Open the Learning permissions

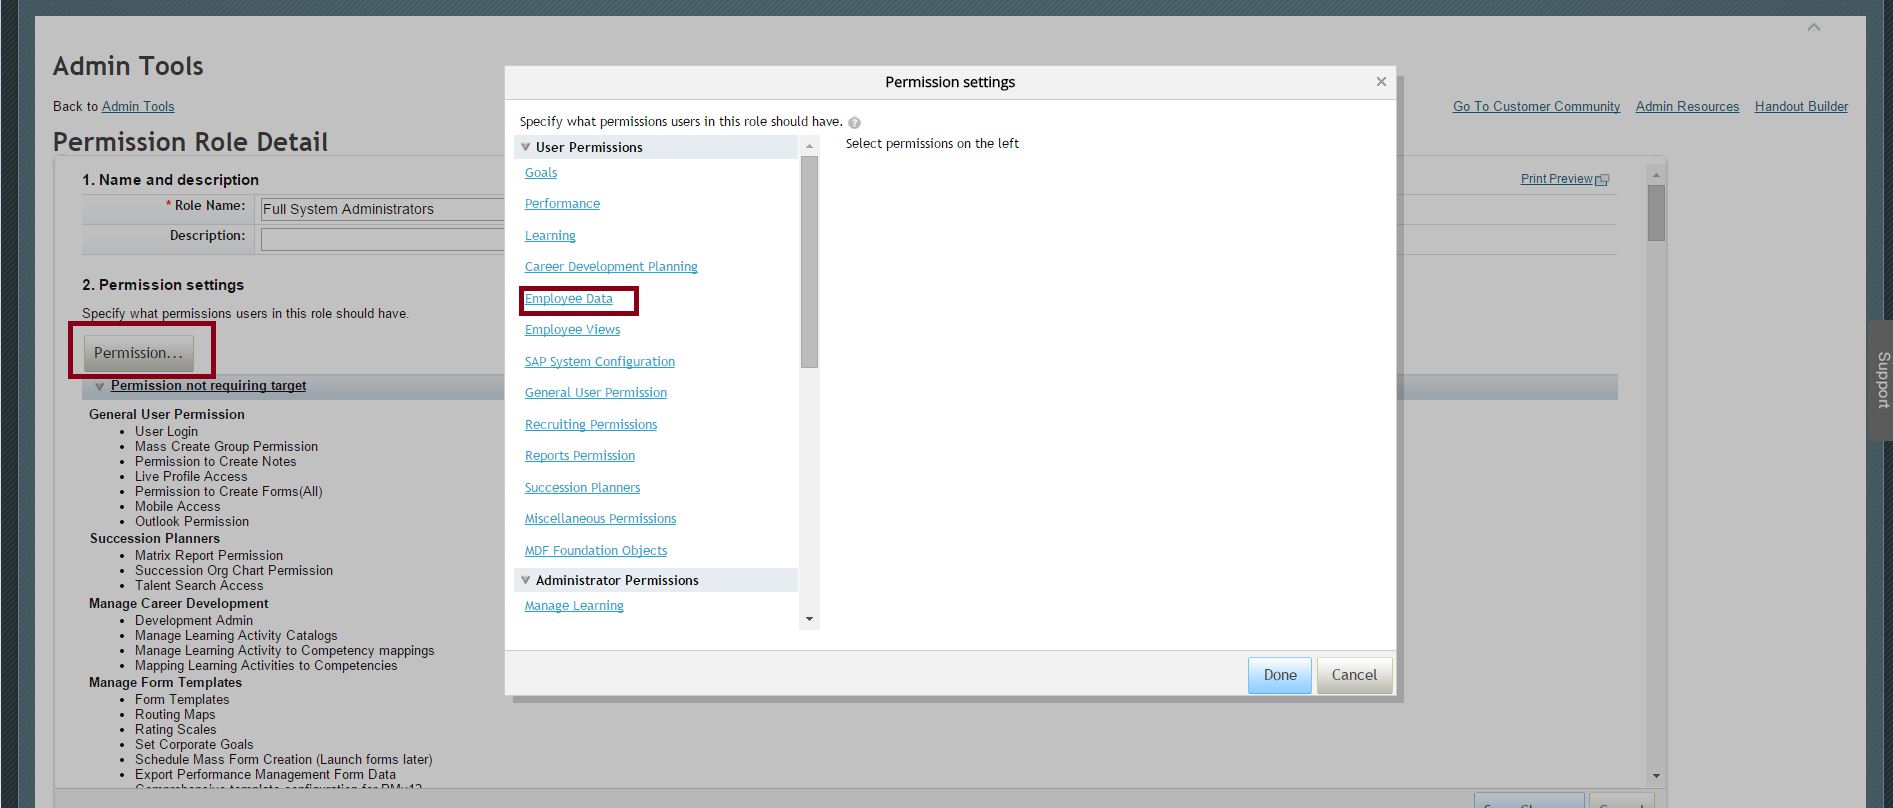click(550, 236)
